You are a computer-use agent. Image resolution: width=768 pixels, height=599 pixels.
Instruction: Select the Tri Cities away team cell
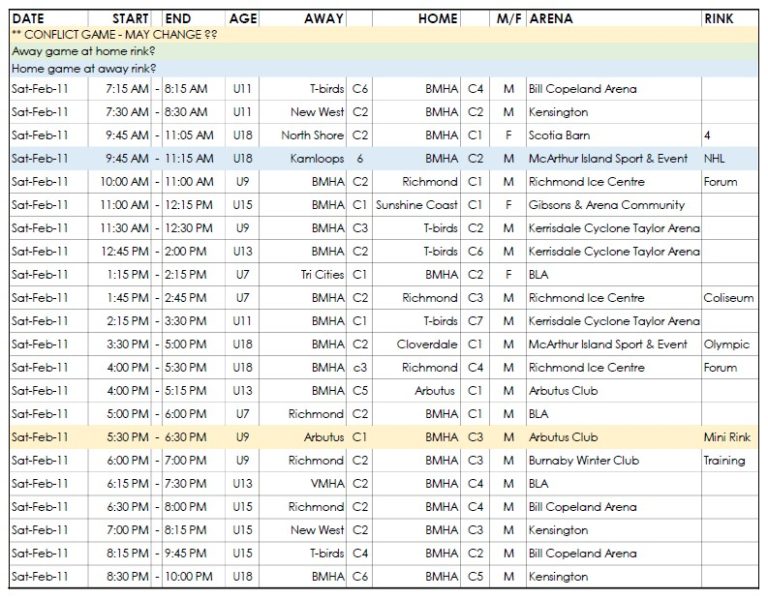[x=322, y=274]
